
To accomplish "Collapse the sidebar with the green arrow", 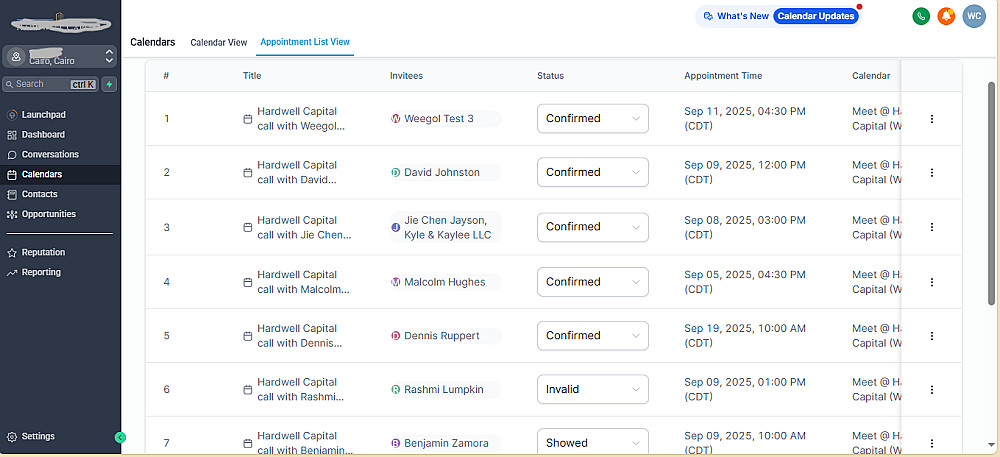I will tap(121, 437).
